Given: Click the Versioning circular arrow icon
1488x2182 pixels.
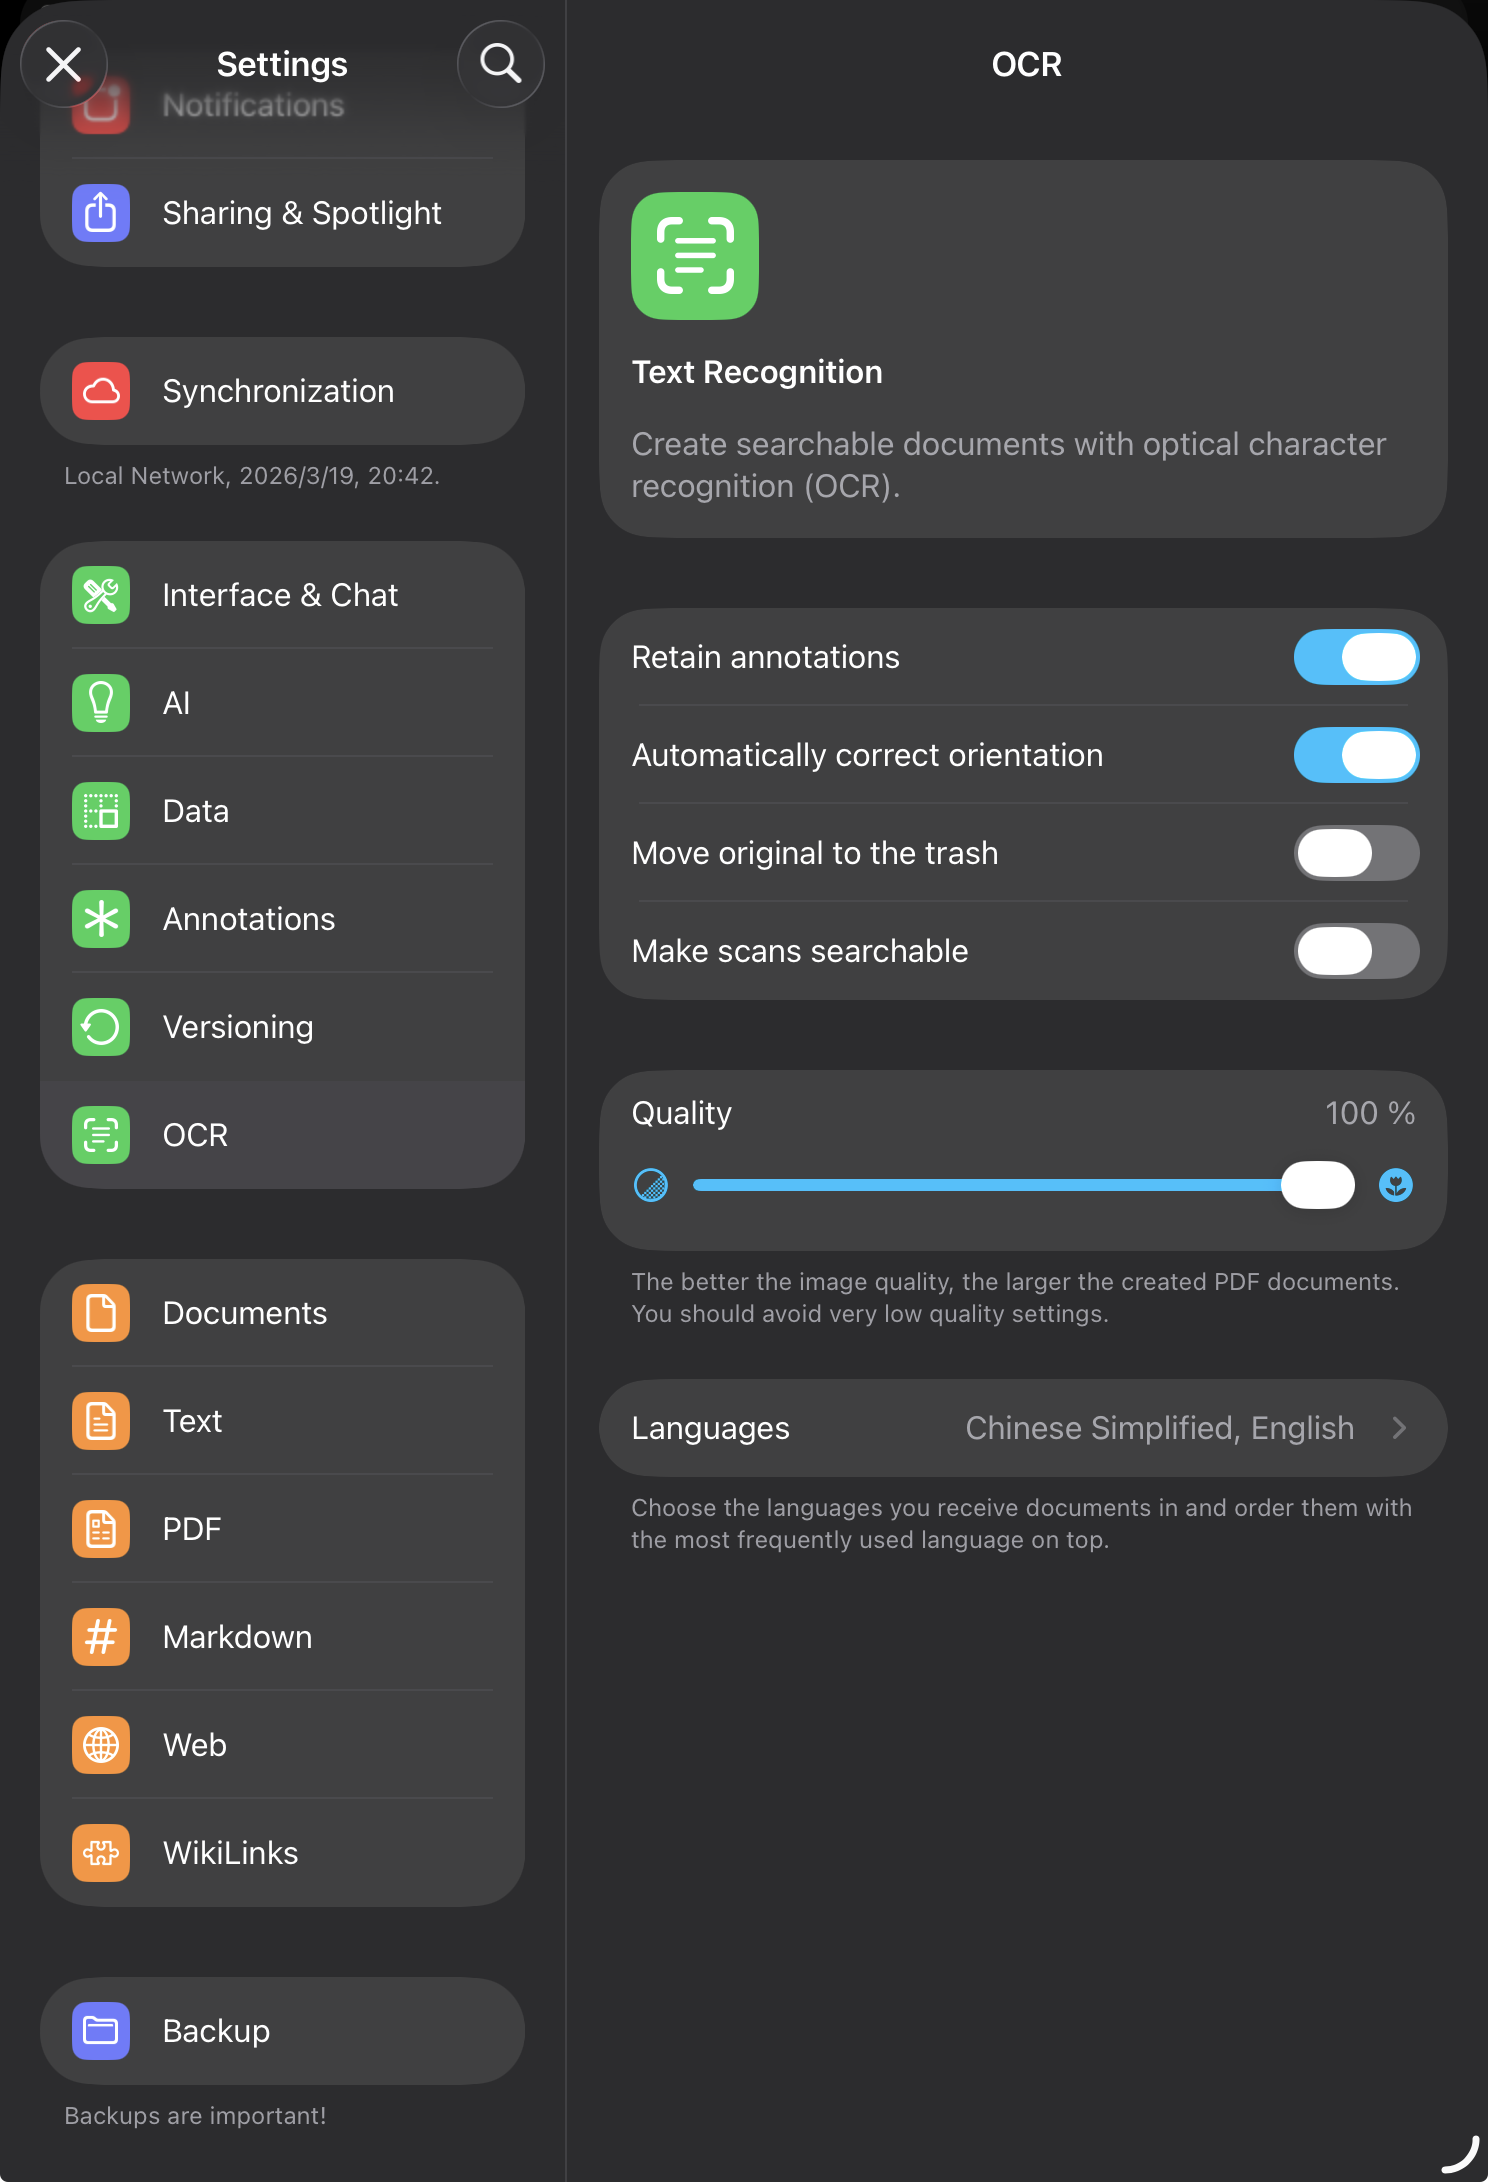Looking at the screenshot, I should point(101,1027).
